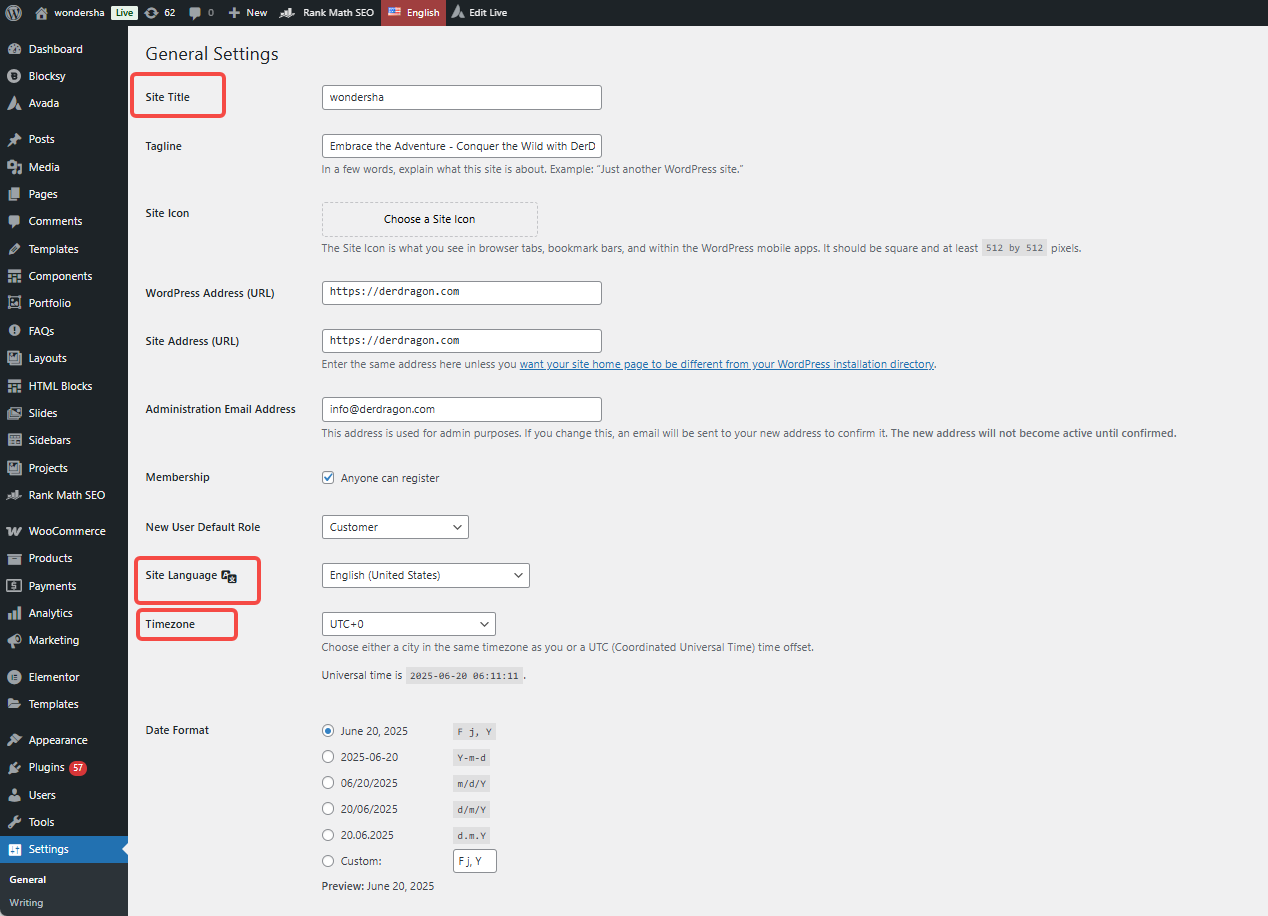Uncheck Anyone can register
The width and height of the screenshot is (1268, 916).
click(328, 477)
